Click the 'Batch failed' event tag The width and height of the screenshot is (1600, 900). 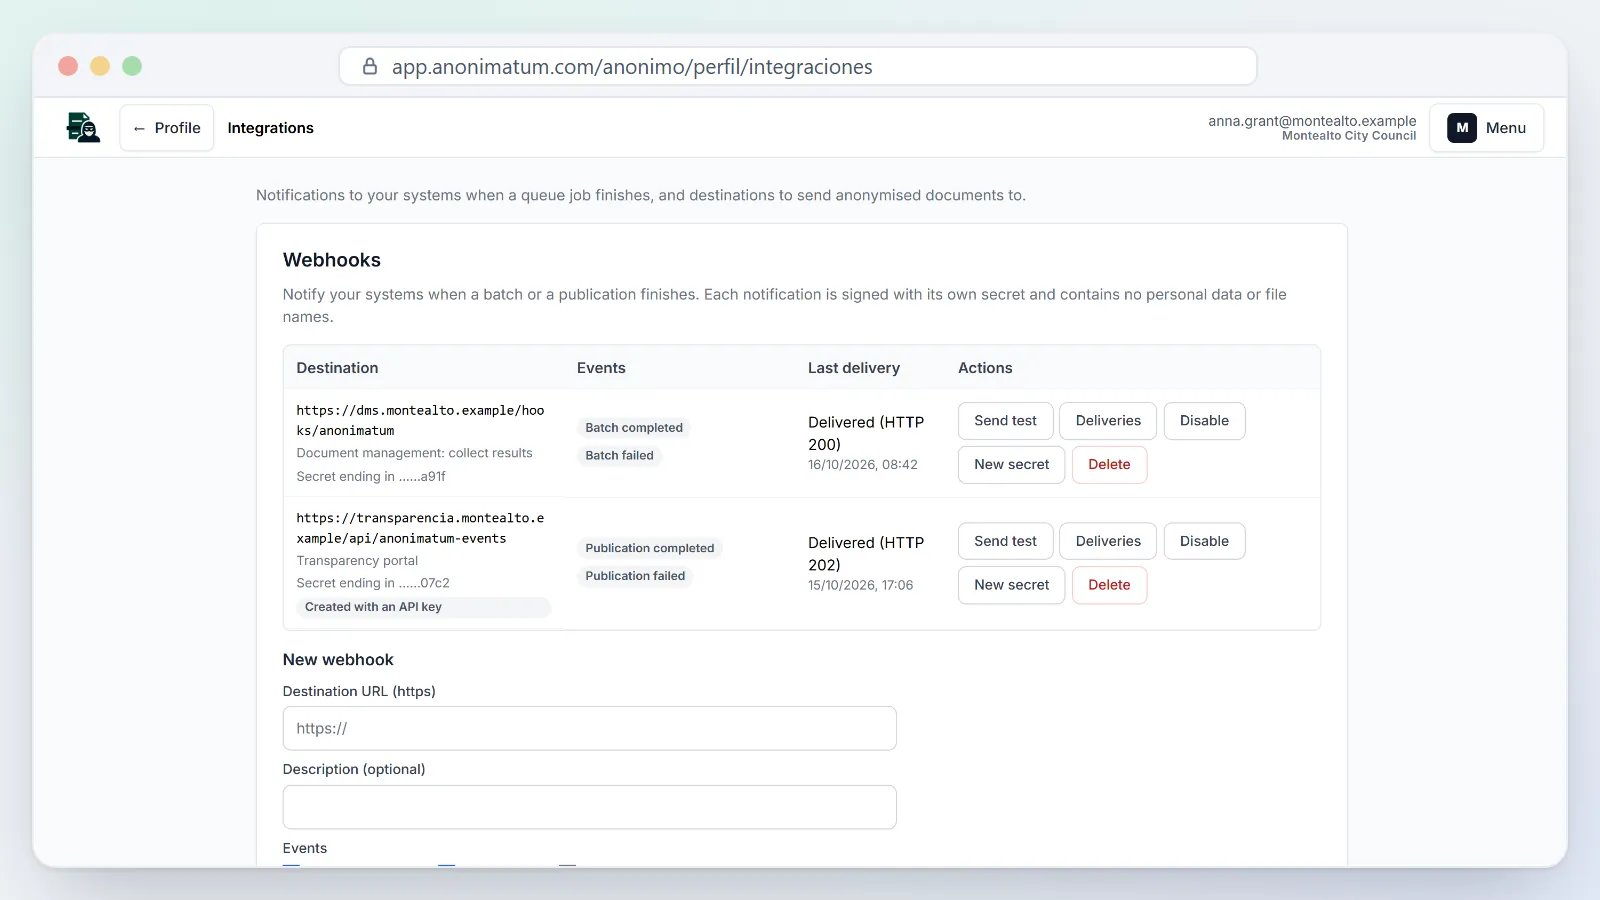(619, 456)
